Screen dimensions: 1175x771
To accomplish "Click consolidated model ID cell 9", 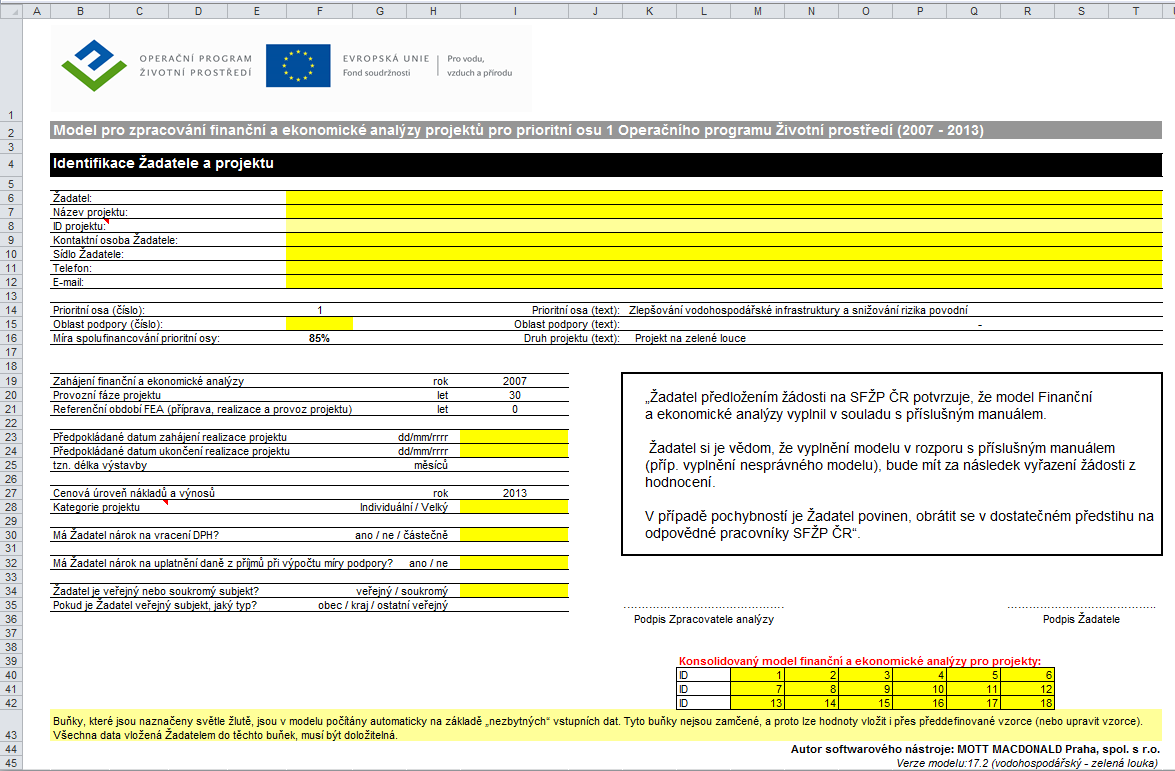I will [x=866, y=689].
